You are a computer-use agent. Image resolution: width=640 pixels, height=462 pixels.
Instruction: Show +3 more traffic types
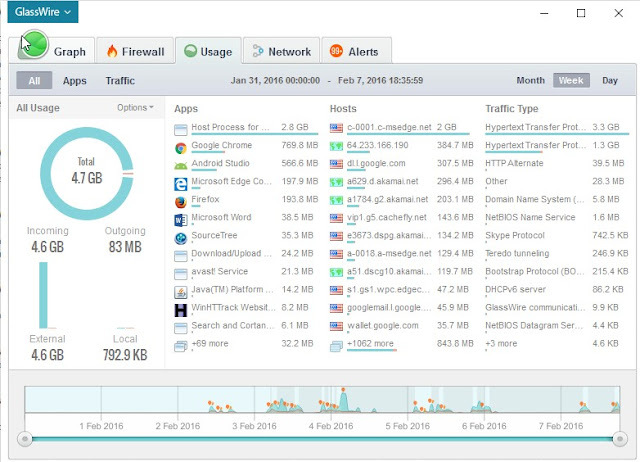point(501,344)
